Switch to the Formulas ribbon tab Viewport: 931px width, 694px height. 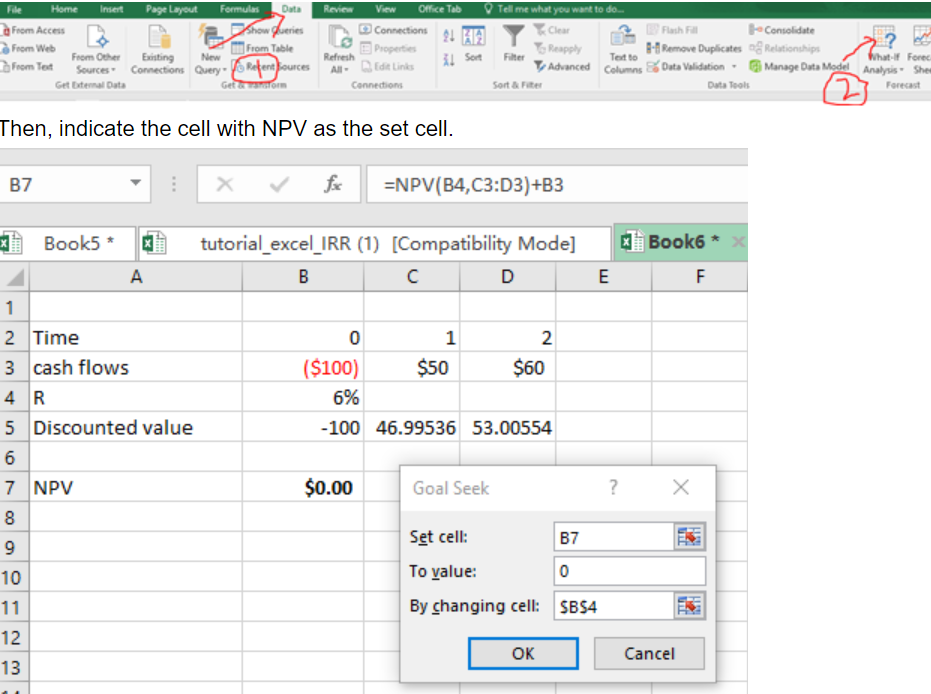(240, 9)
